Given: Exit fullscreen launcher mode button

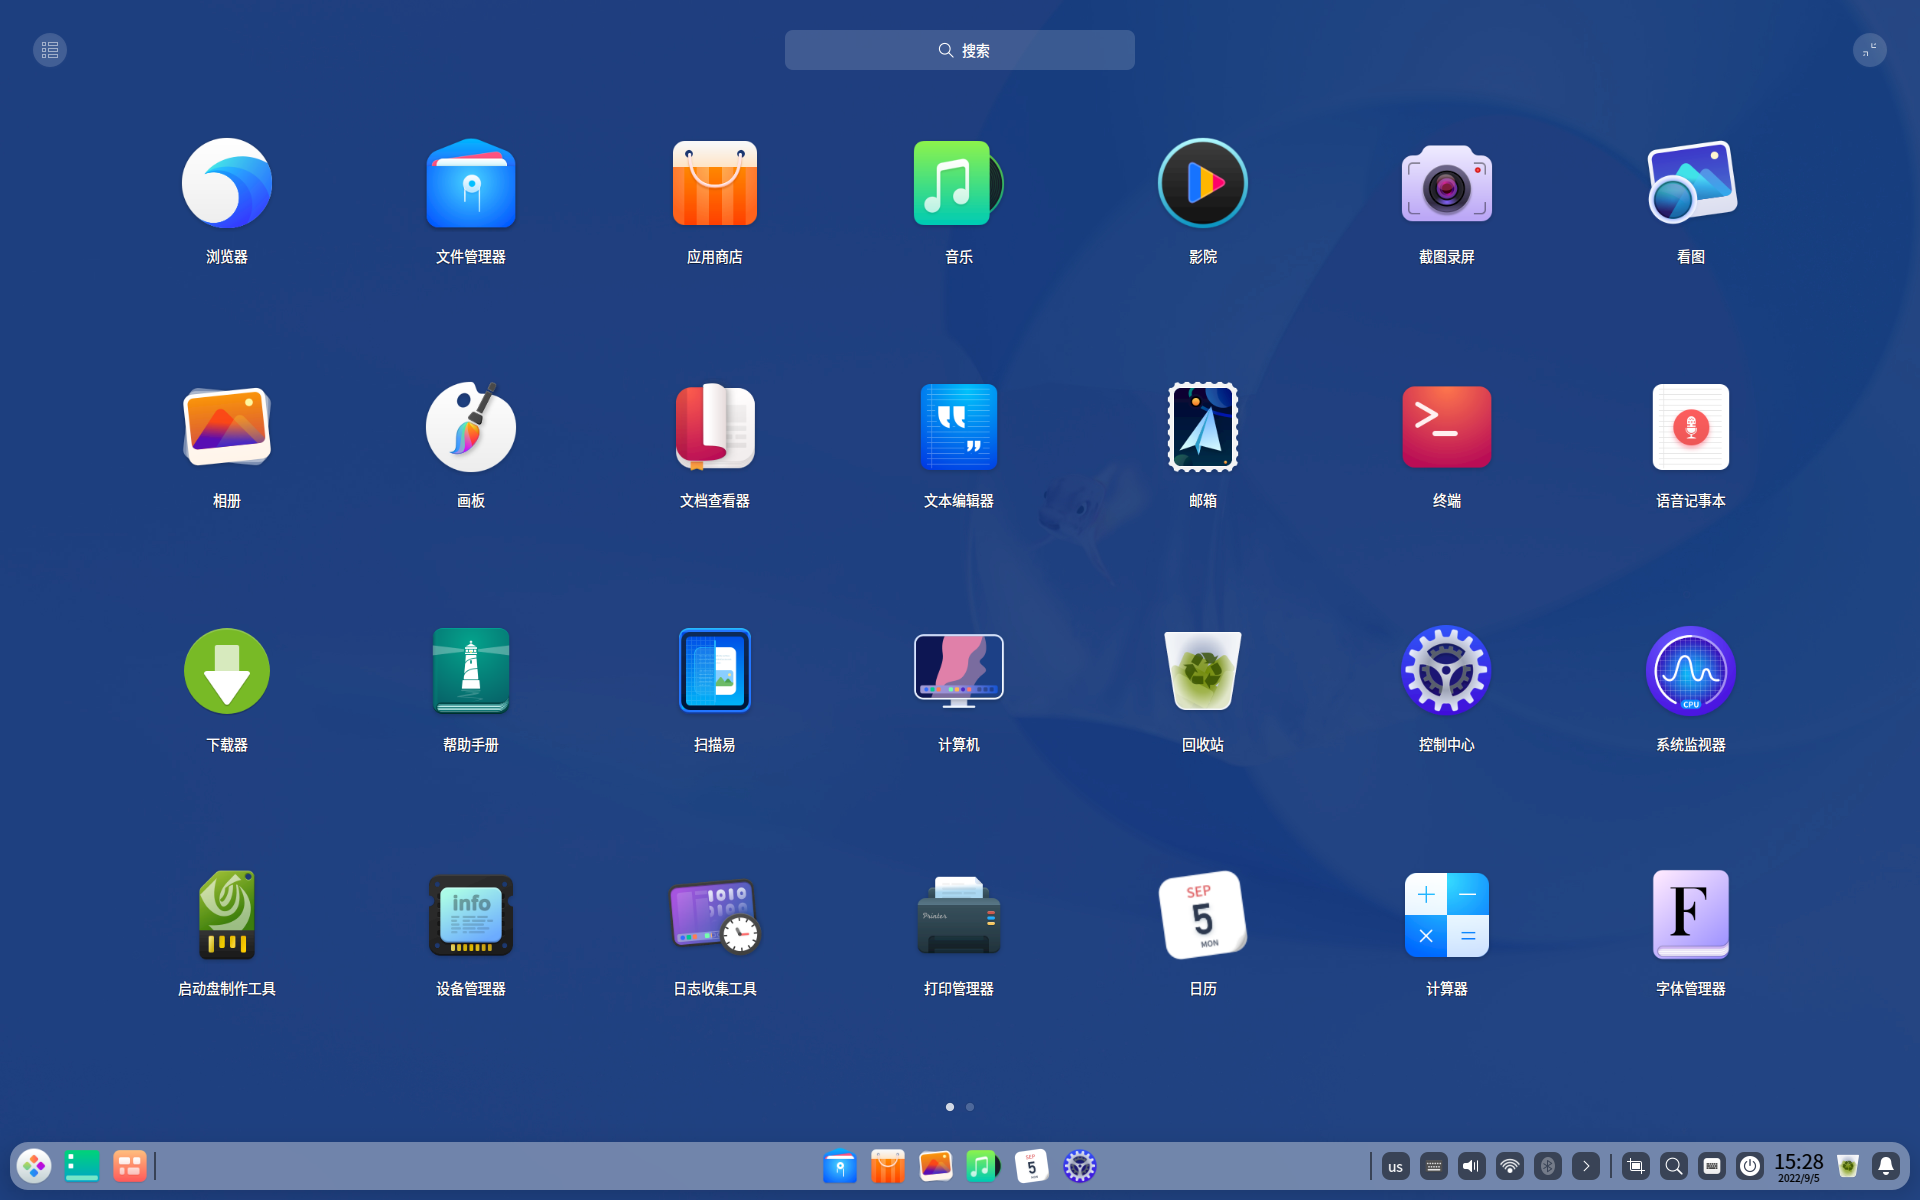Looking at the screenshot, I should [1869, 50].
